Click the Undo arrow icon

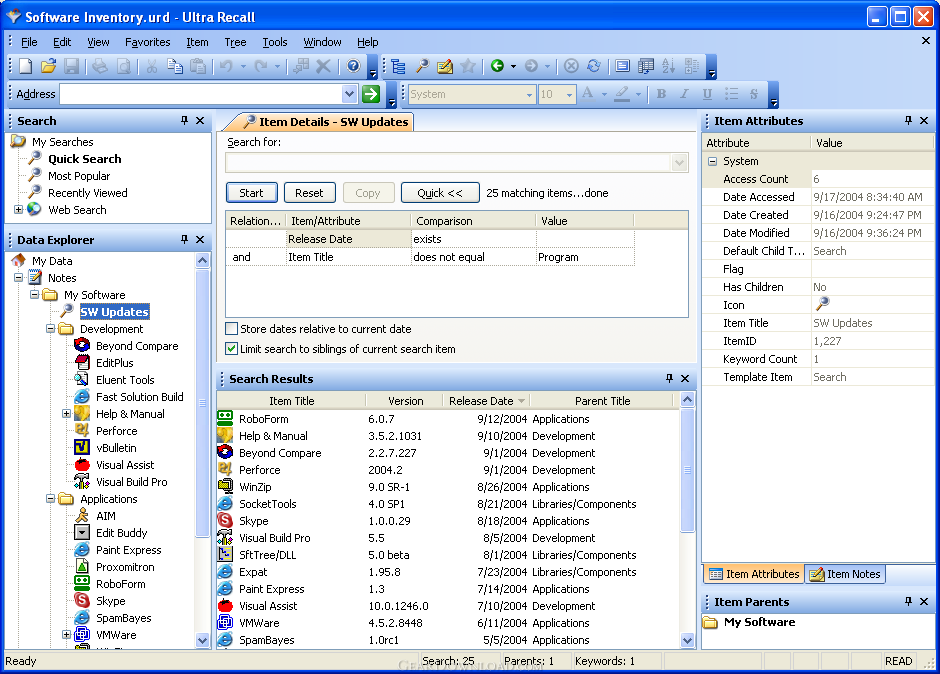coord(226,66)
